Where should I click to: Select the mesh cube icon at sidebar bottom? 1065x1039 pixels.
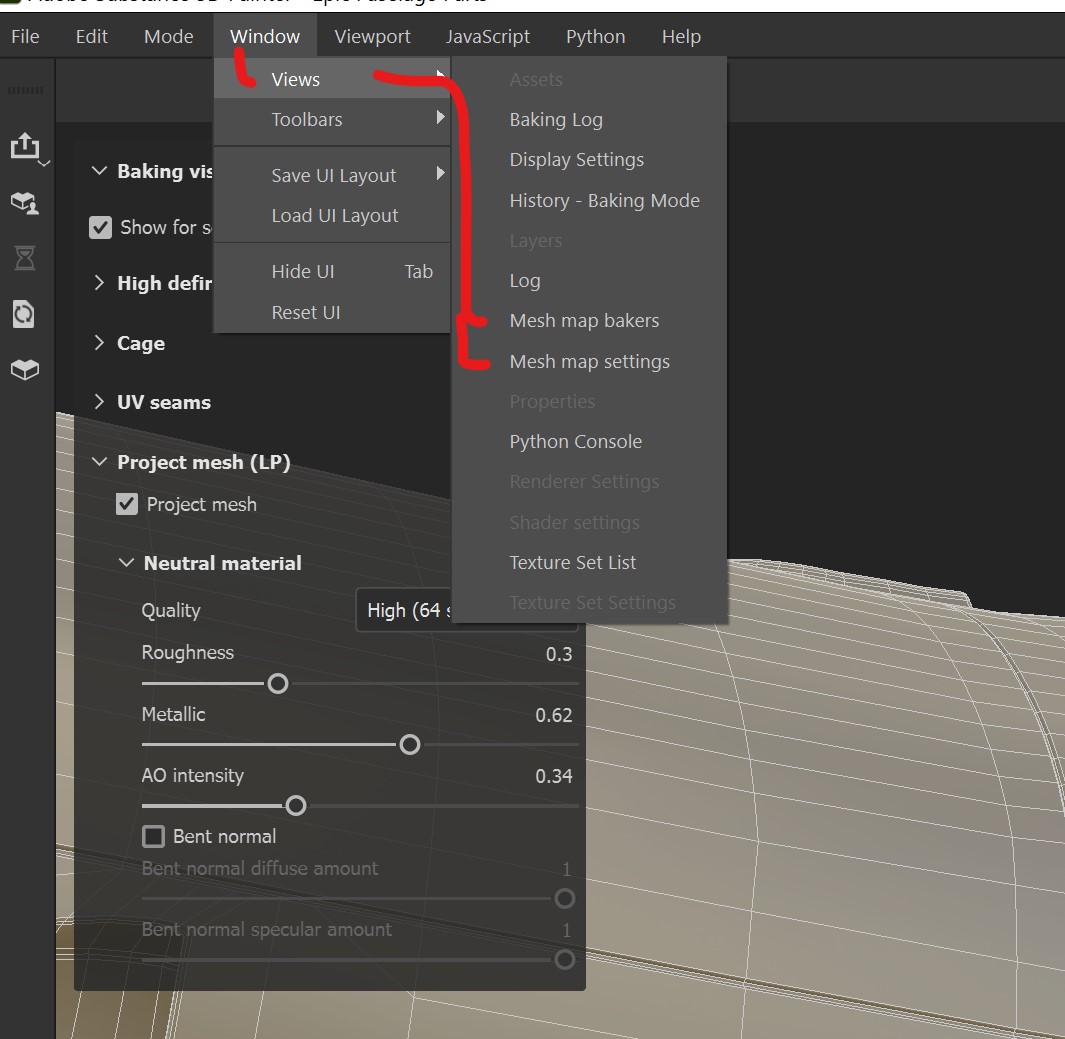click(25, 369)
